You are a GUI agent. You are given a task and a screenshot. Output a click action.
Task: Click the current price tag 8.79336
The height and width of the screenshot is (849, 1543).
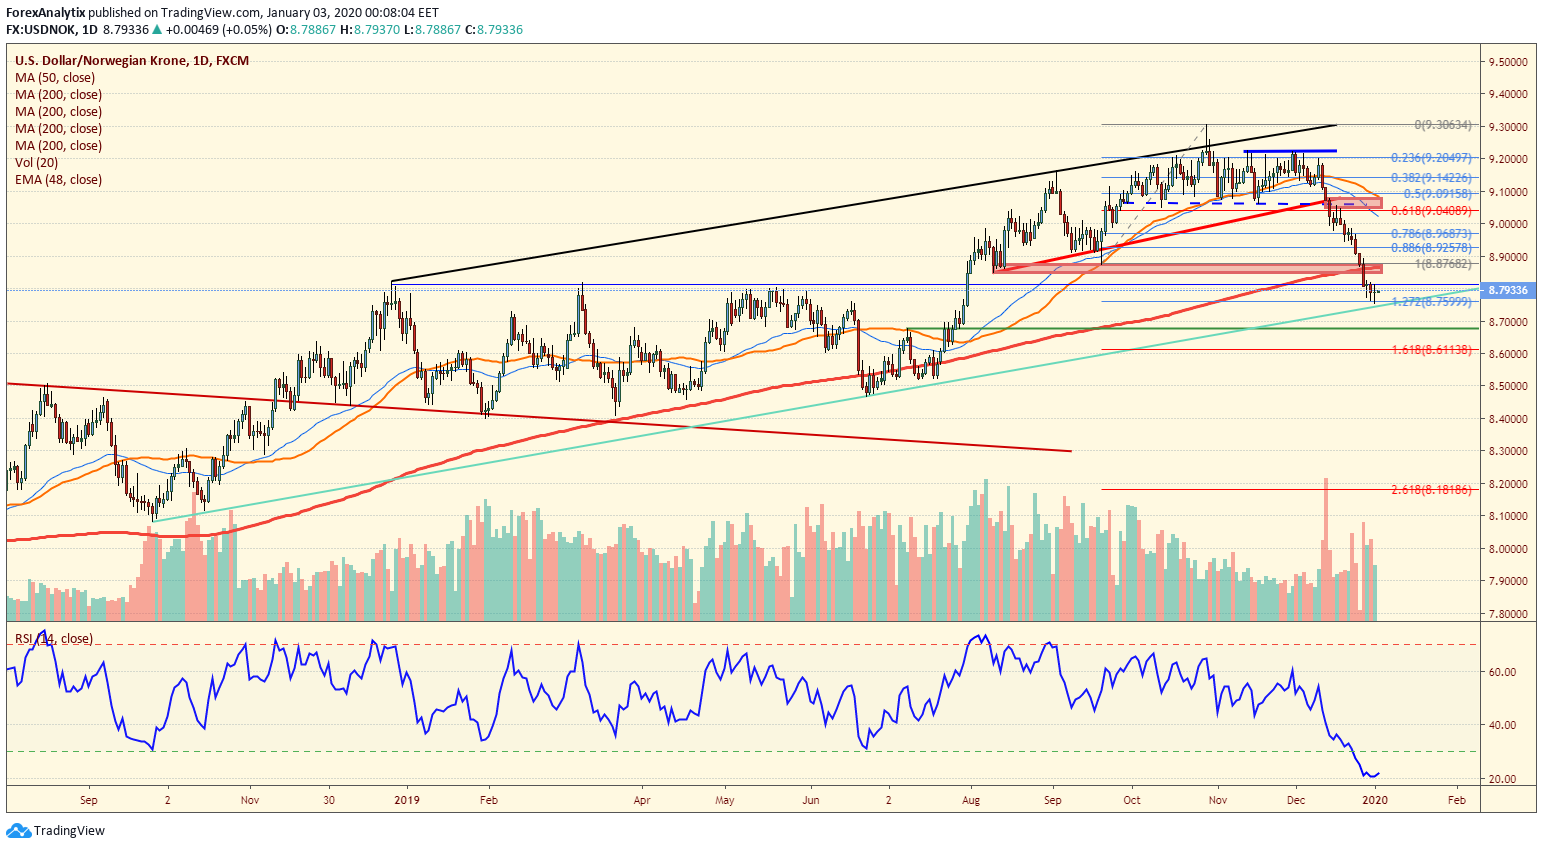tap(1508, 290)
